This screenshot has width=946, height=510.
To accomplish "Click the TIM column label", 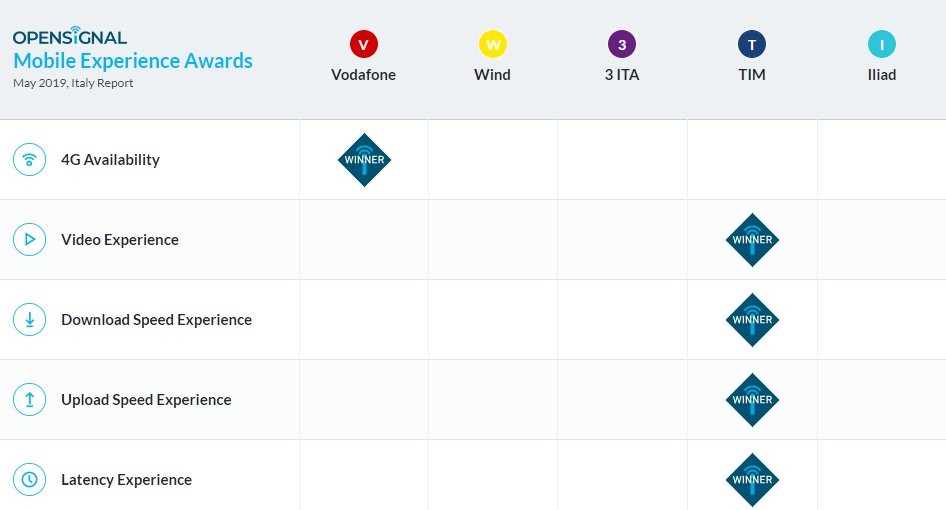I will pyautogui.click(x=752, y=75).
